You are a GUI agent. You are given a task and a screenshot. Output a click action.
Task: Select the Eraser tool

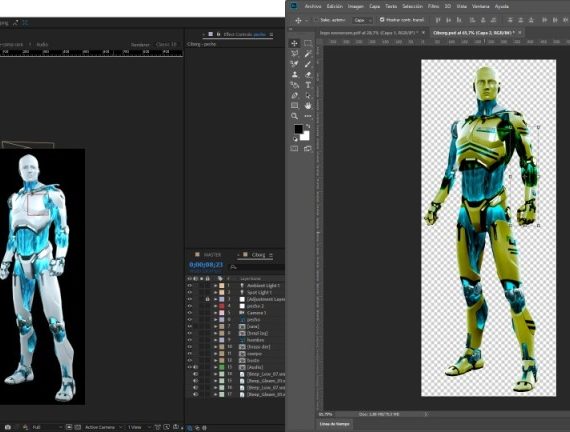click(308, 75)
